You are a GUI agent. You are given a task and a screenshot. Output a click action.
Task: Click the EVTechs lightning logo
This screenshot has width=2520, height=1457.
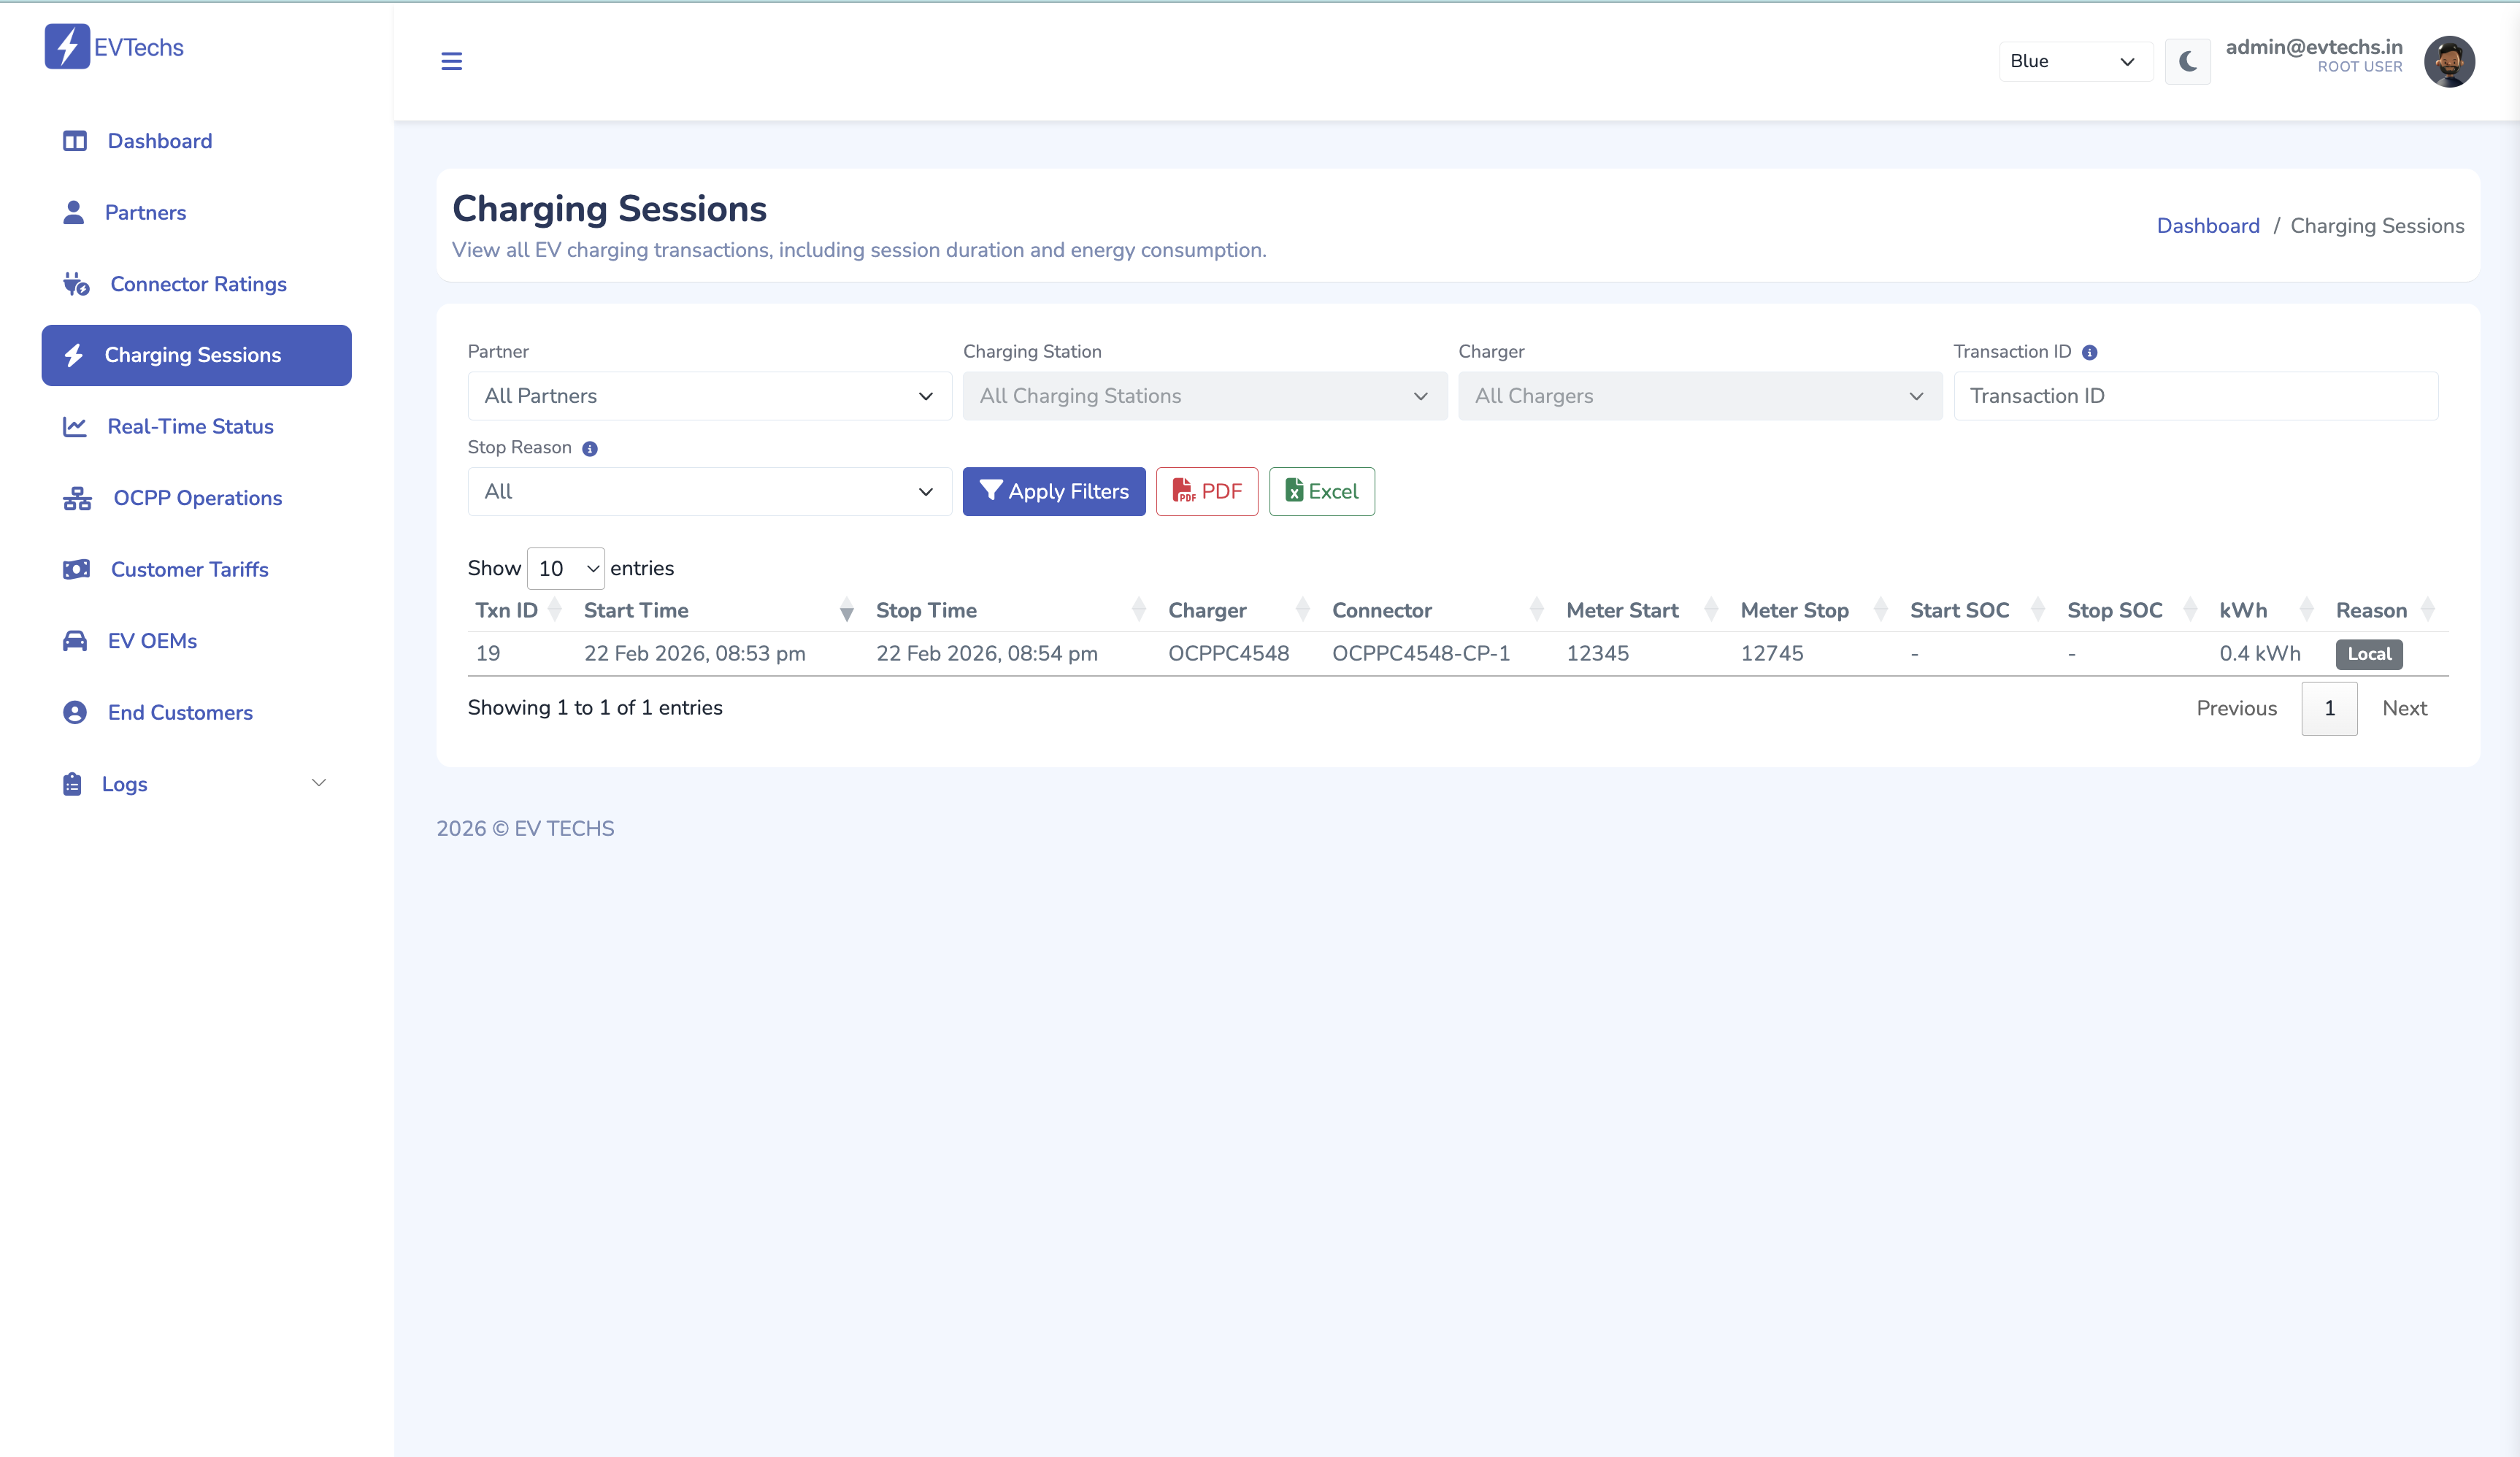point(67,46)
